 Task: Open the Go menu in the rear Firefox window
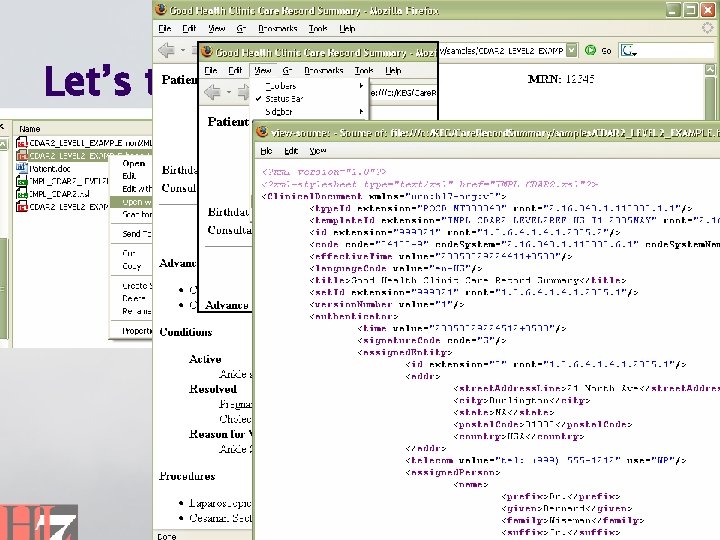pyautogui.click(x=241, y=28)
